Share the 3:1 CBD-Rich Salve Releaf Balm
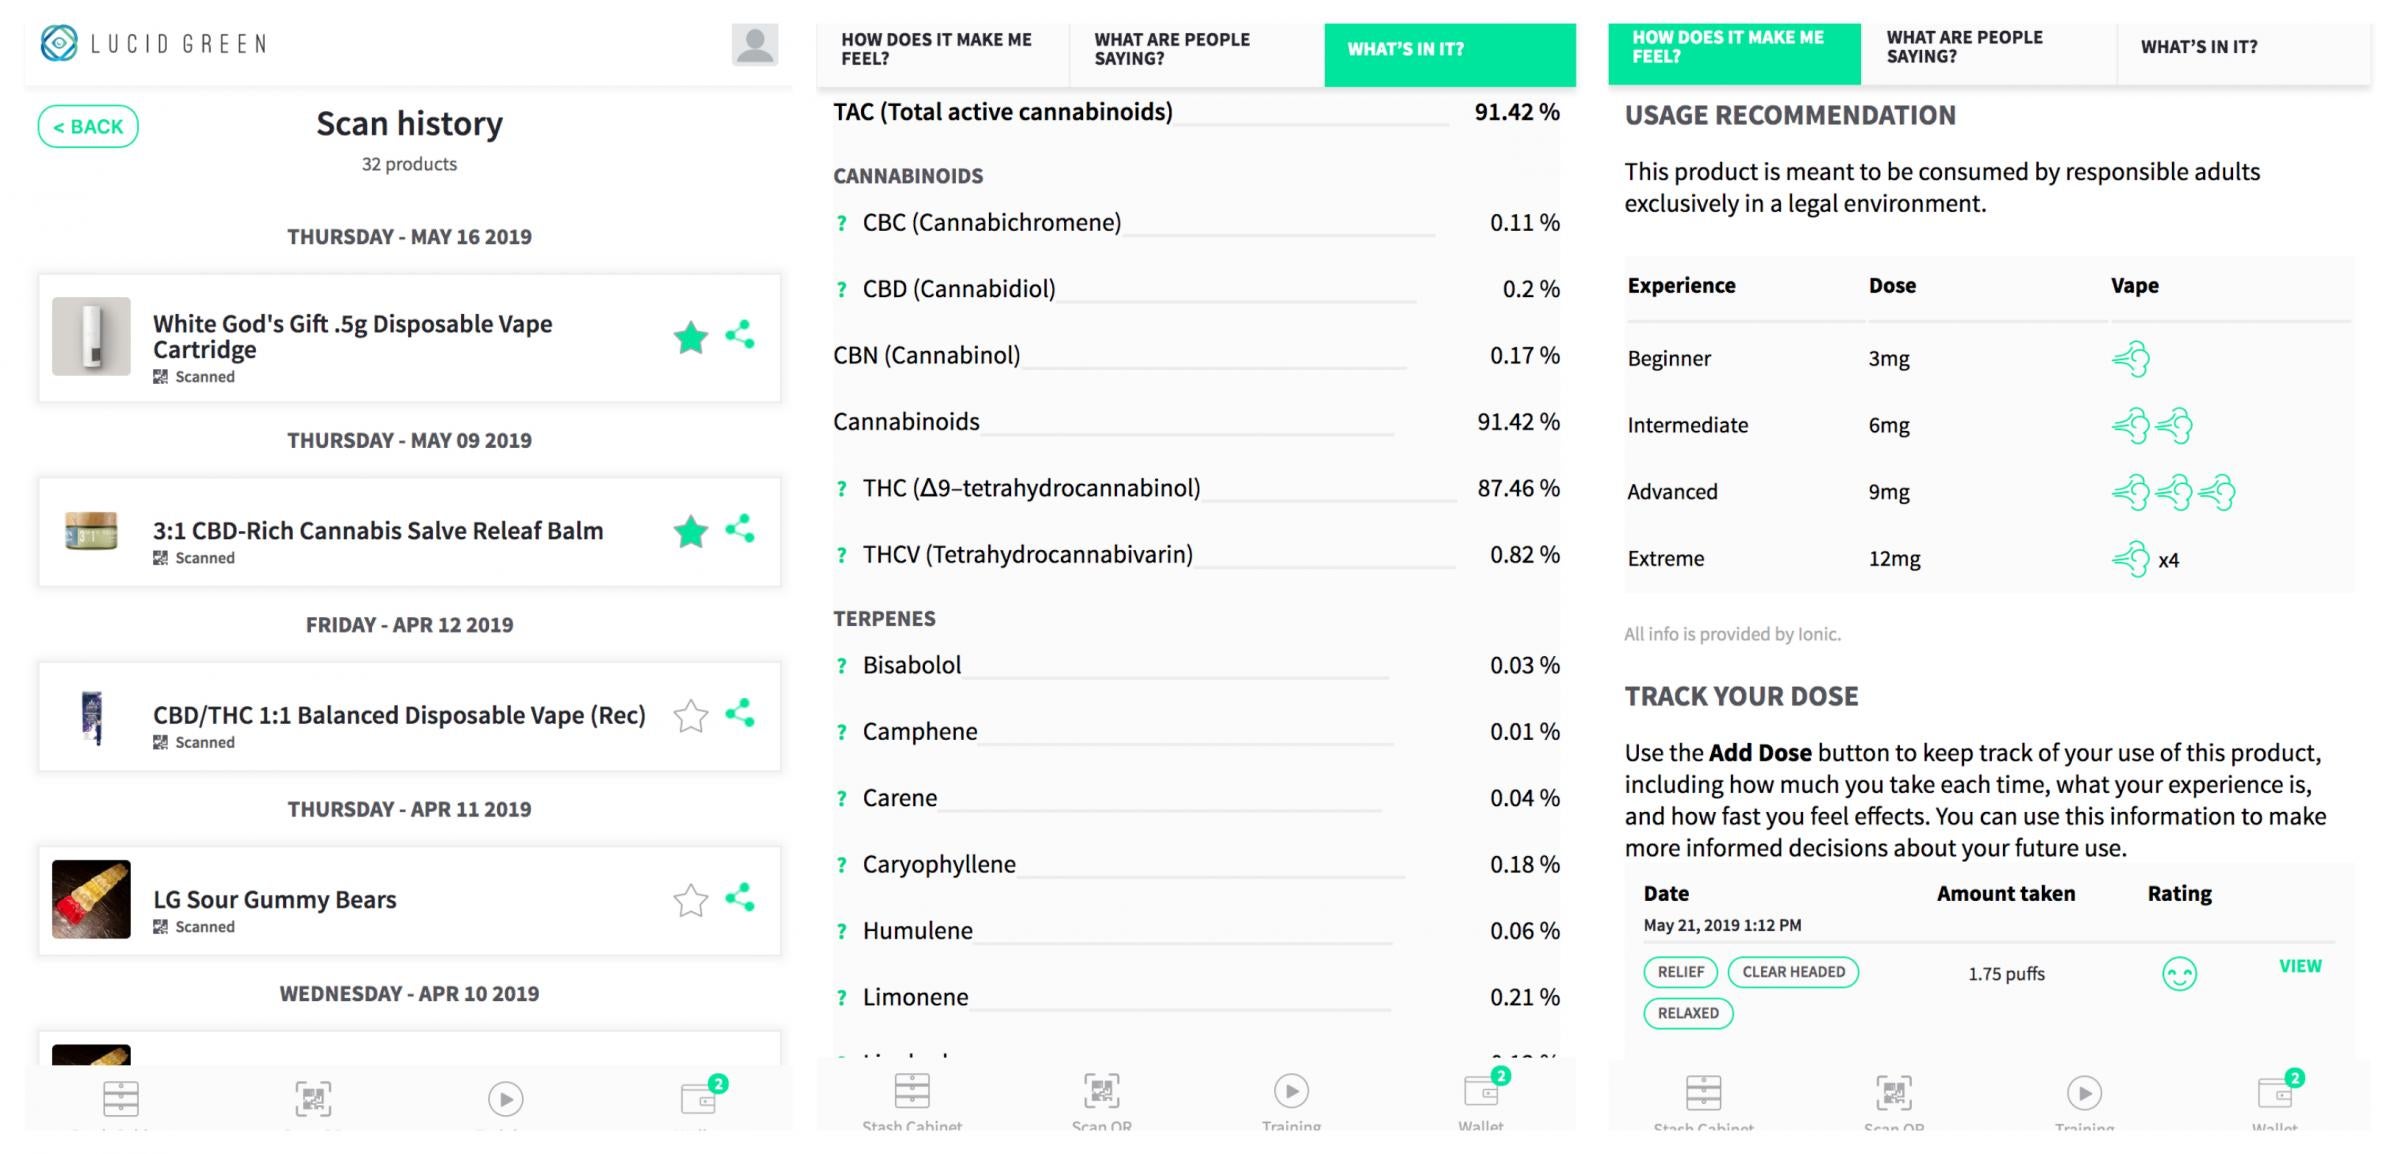Screen dimensions: 2400x1154 (740, 529)
